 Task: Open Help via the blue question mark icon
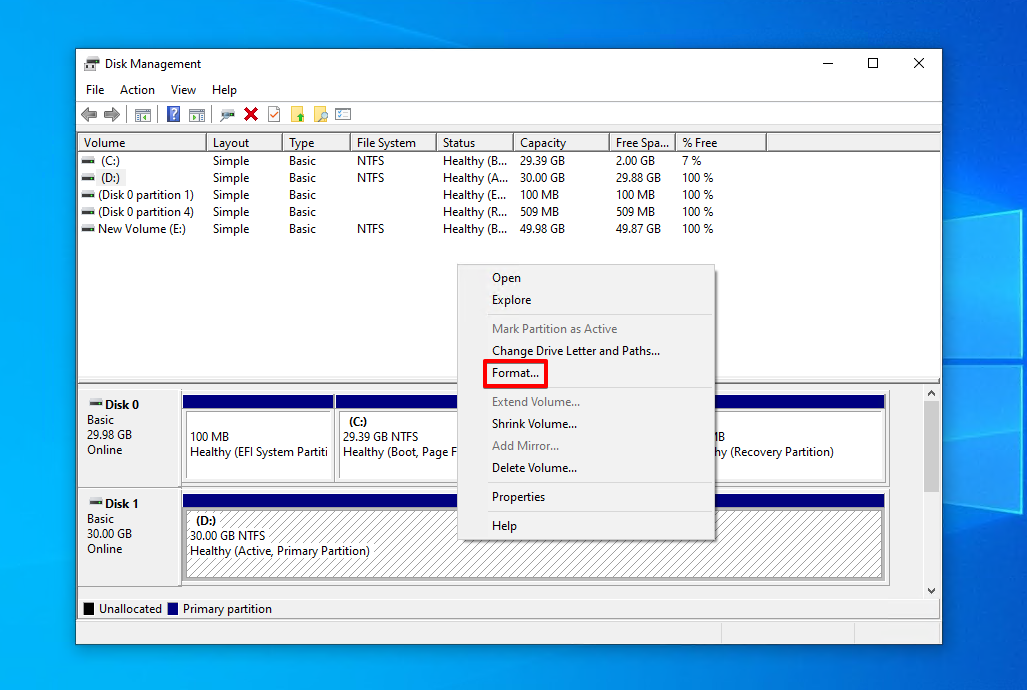tap(174, 114)
